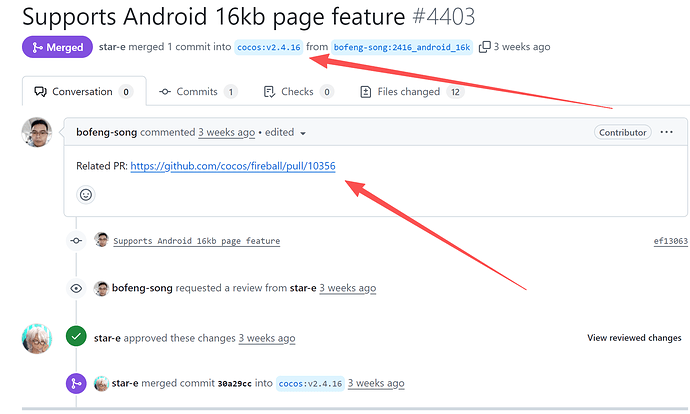
Task: Click the emoji reaction smiley icon
Action: tap(86, 195)
